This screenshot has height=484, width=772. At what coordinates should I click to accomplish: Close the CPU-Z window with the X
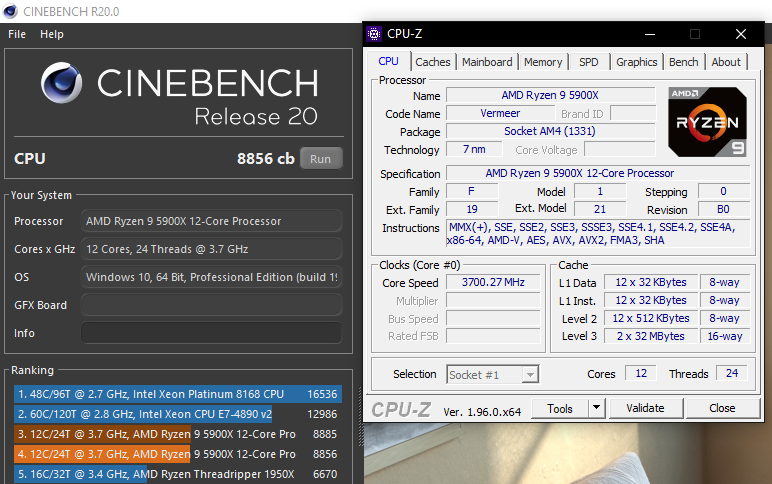(740, 34)
